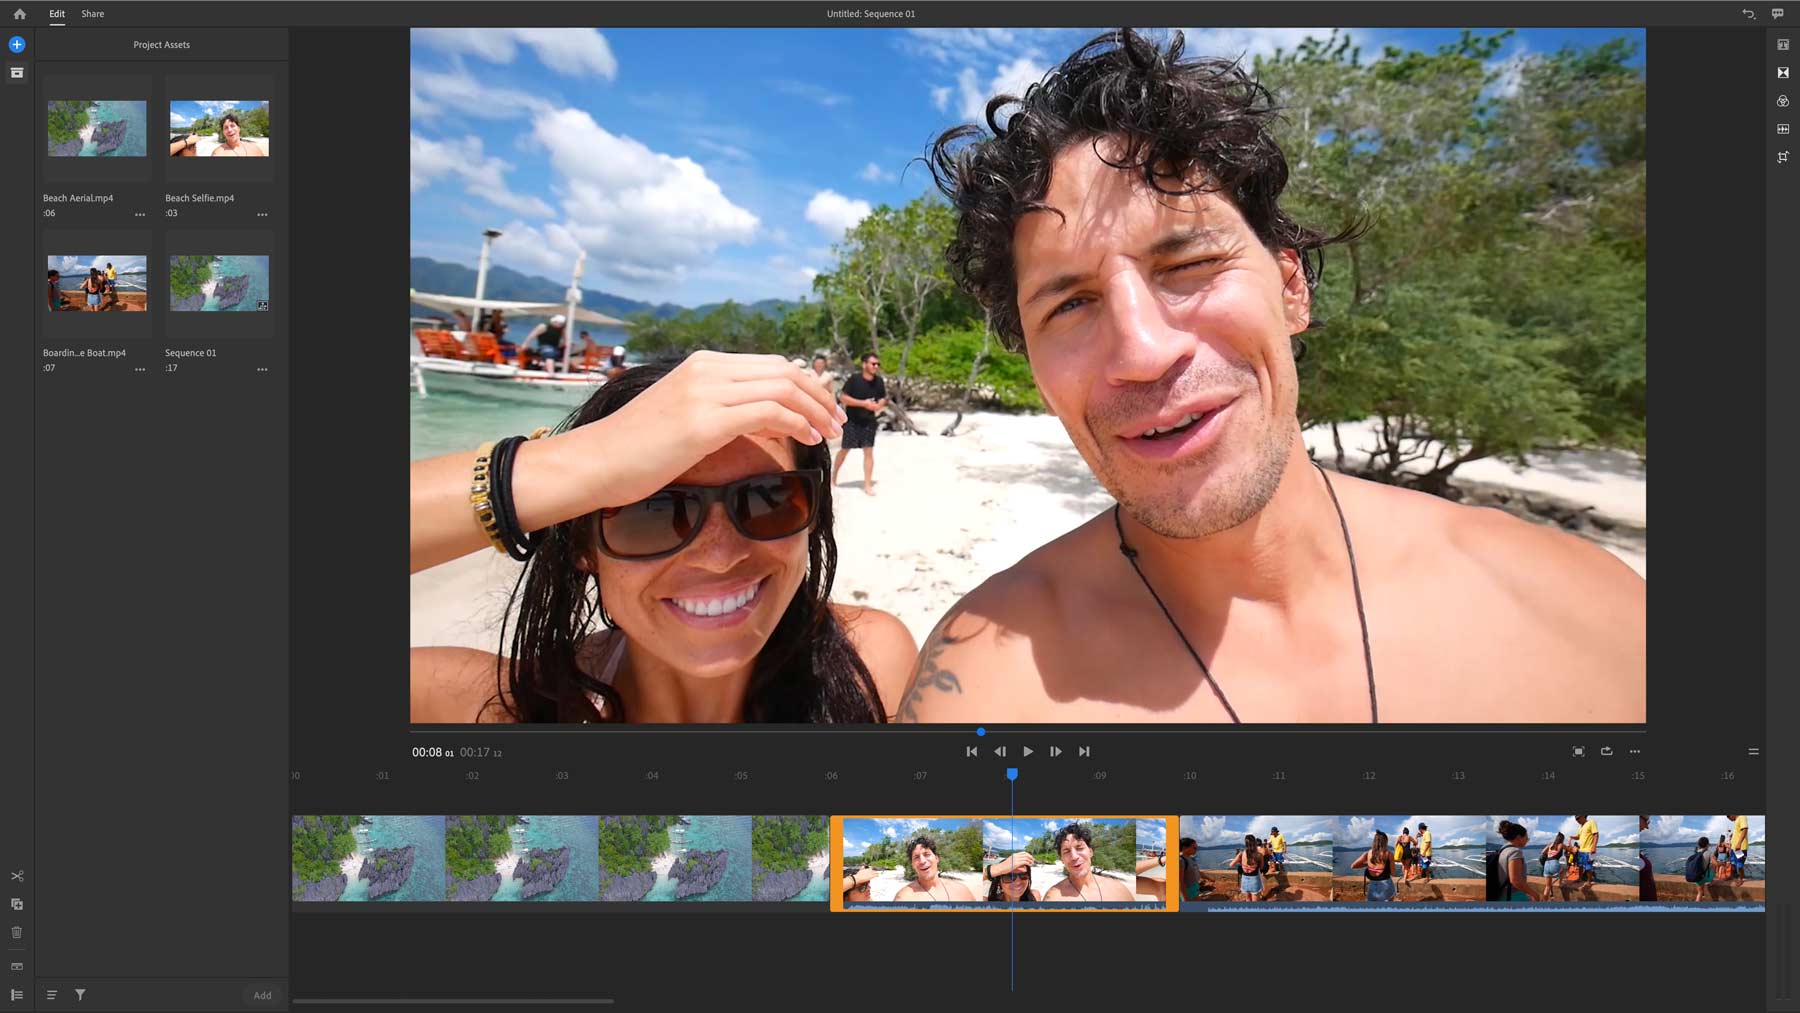
Task: Open the Transitions panel icon in right sidebar
Action: pyautogui.click(x=1783, y=73)
